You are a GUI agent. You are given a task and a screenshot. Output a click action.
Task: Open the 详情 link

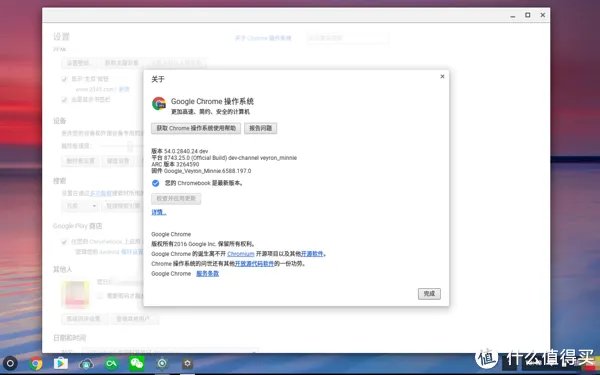point(159,212)
